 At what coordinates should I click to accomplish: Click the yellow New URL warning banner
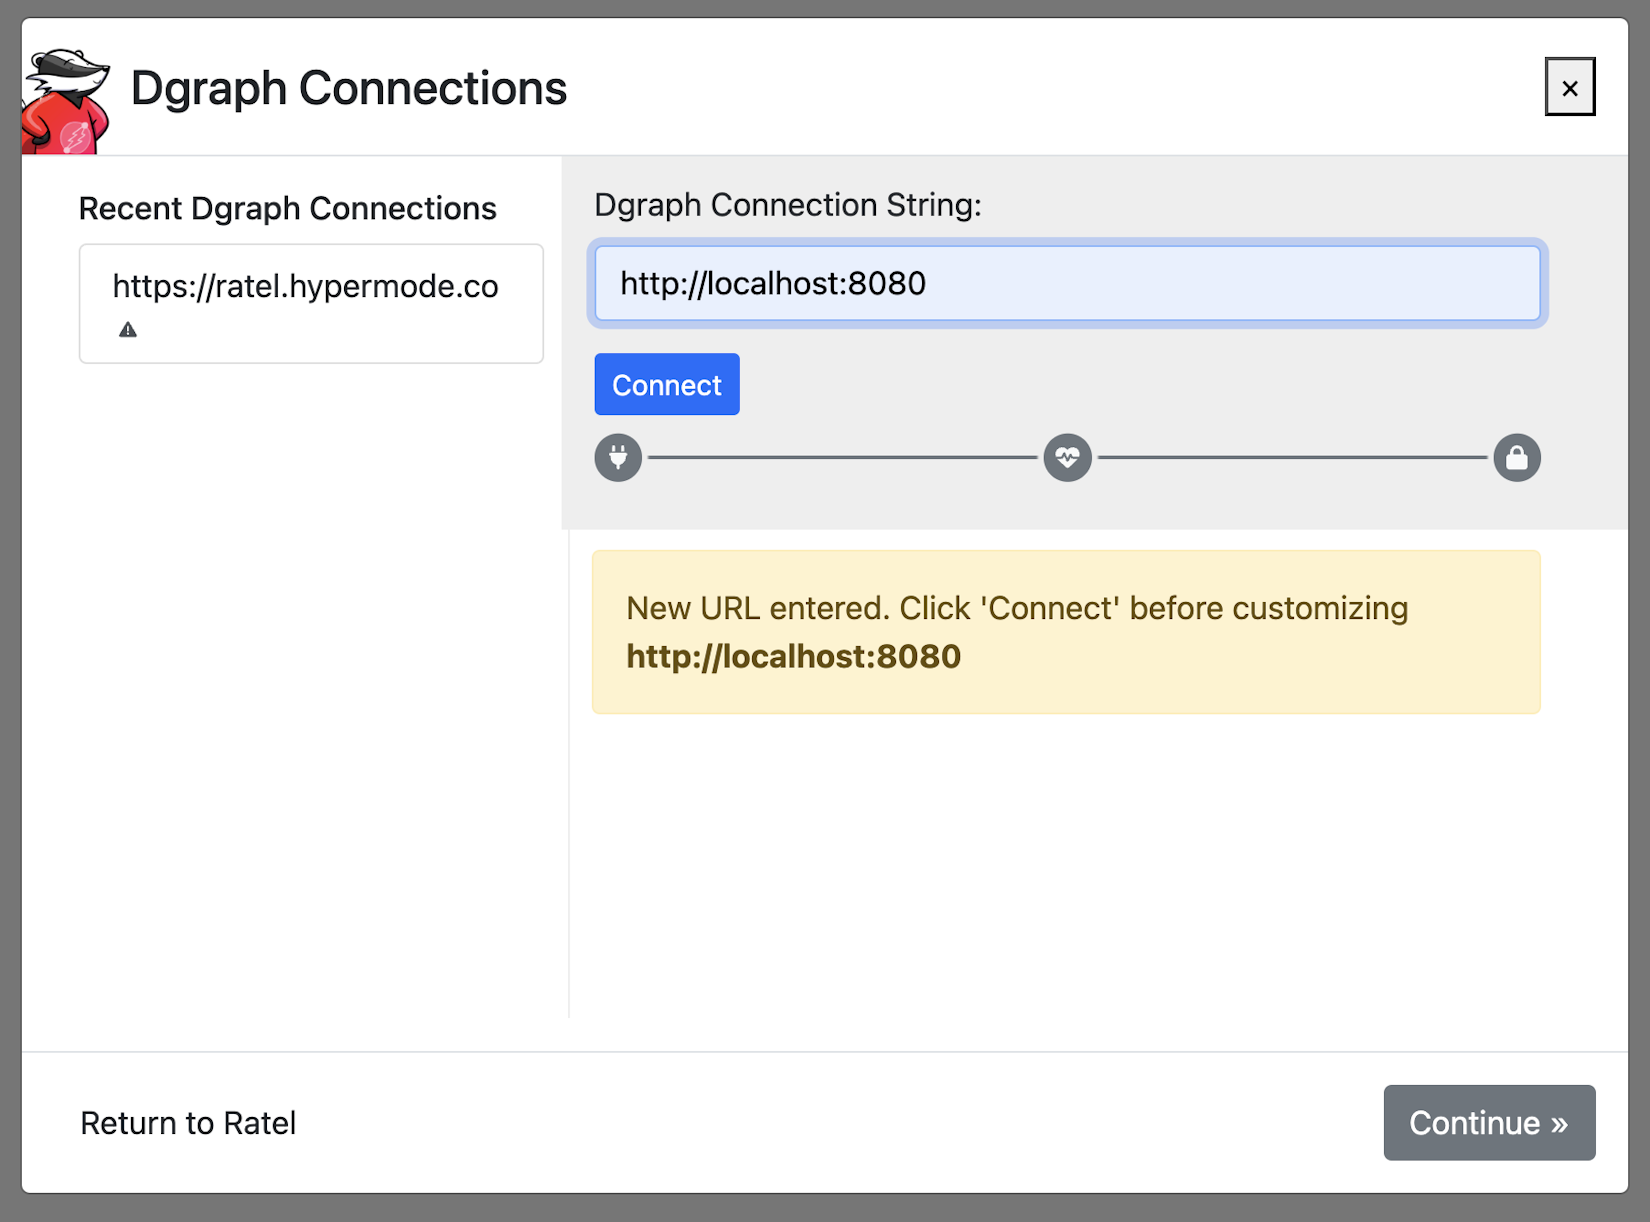(x=1066, y=631)
